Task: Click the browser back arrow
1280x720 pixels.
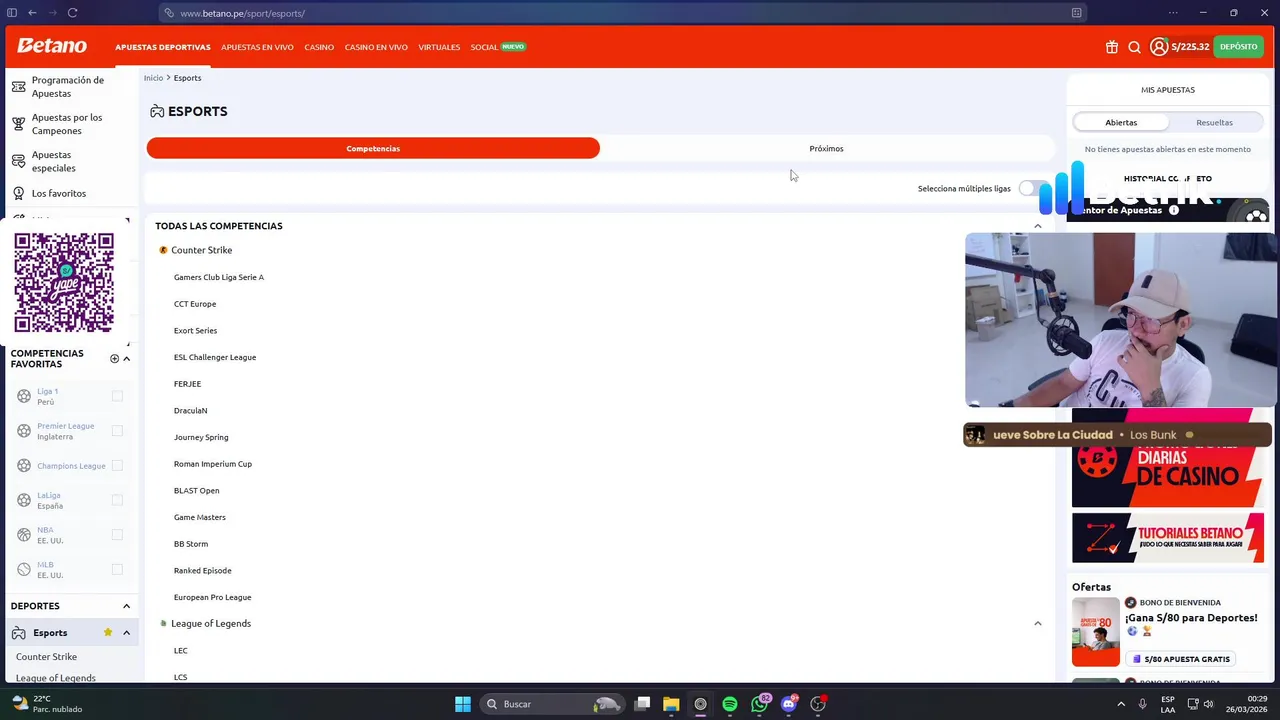Action: (x=32, y=13)
